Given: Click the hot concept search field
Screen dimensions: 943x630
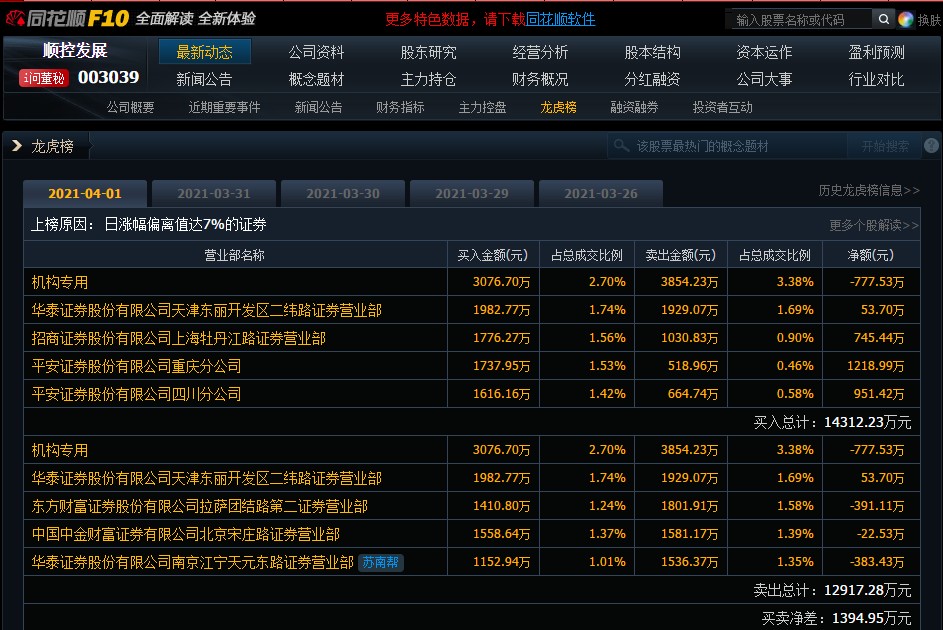Looking at the screenshot, I should click(726, 146).
